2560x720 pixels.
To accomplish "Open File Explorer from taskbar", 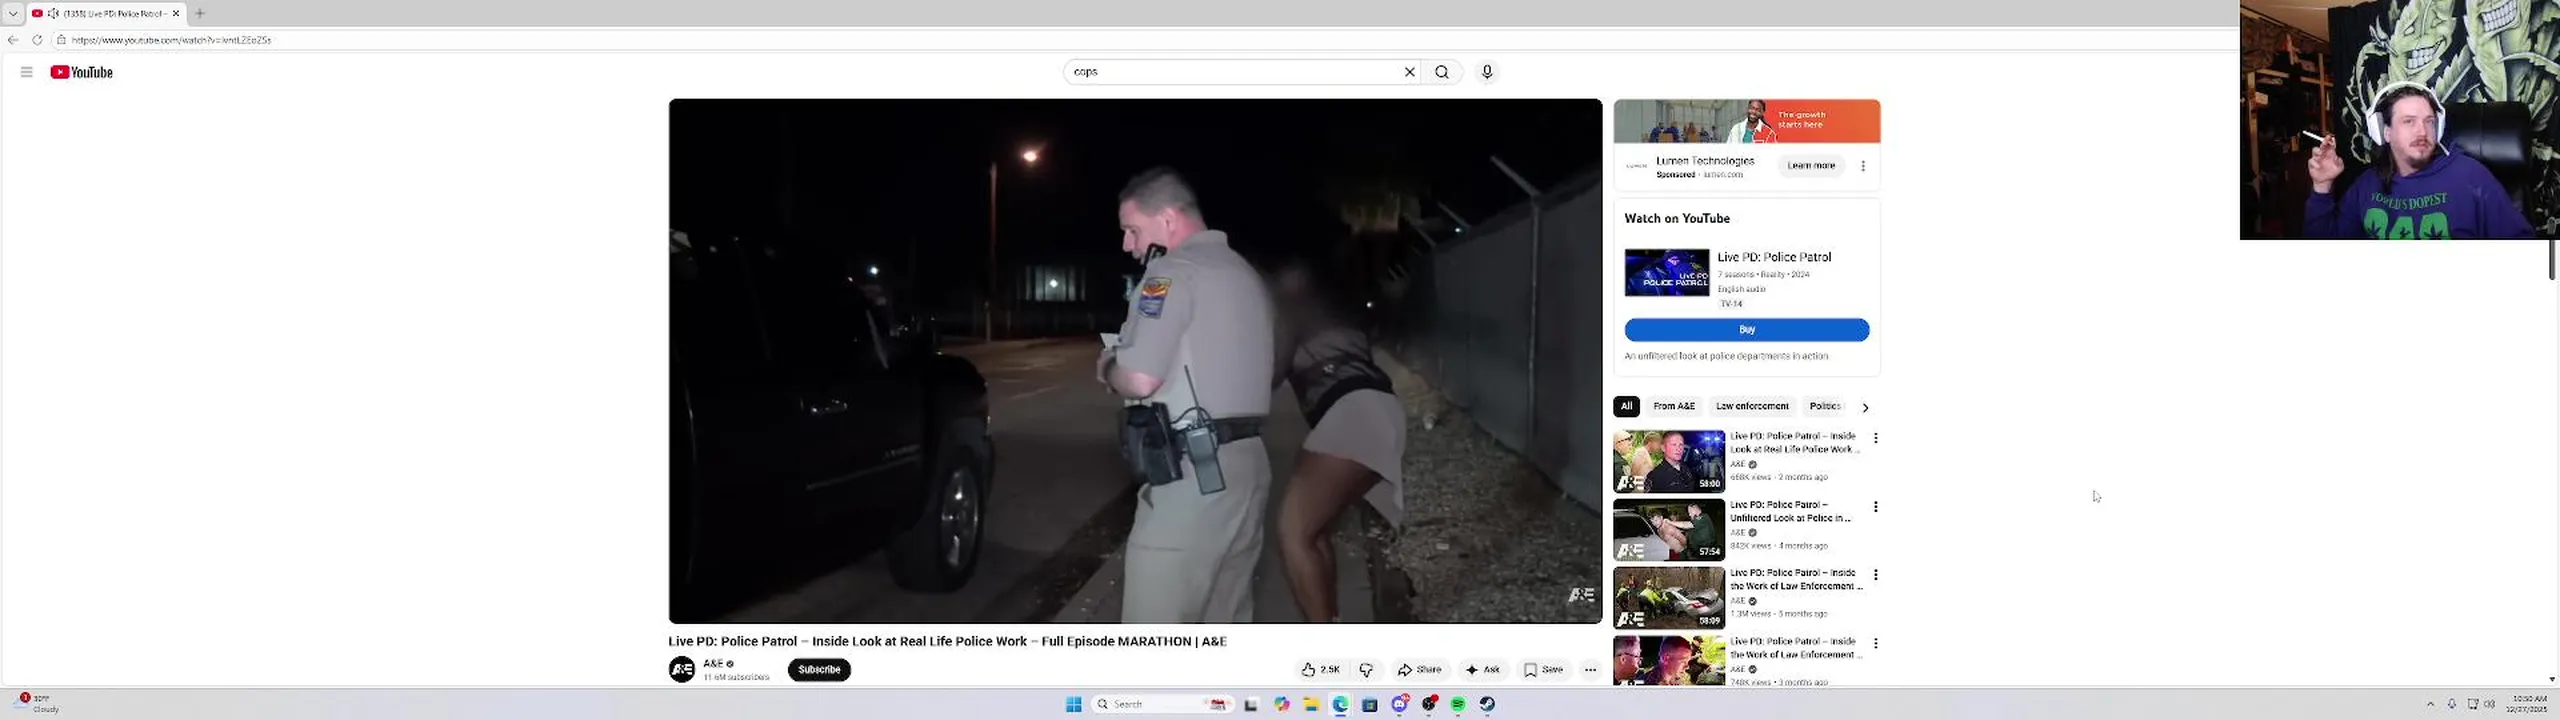I will [1311, 705].
